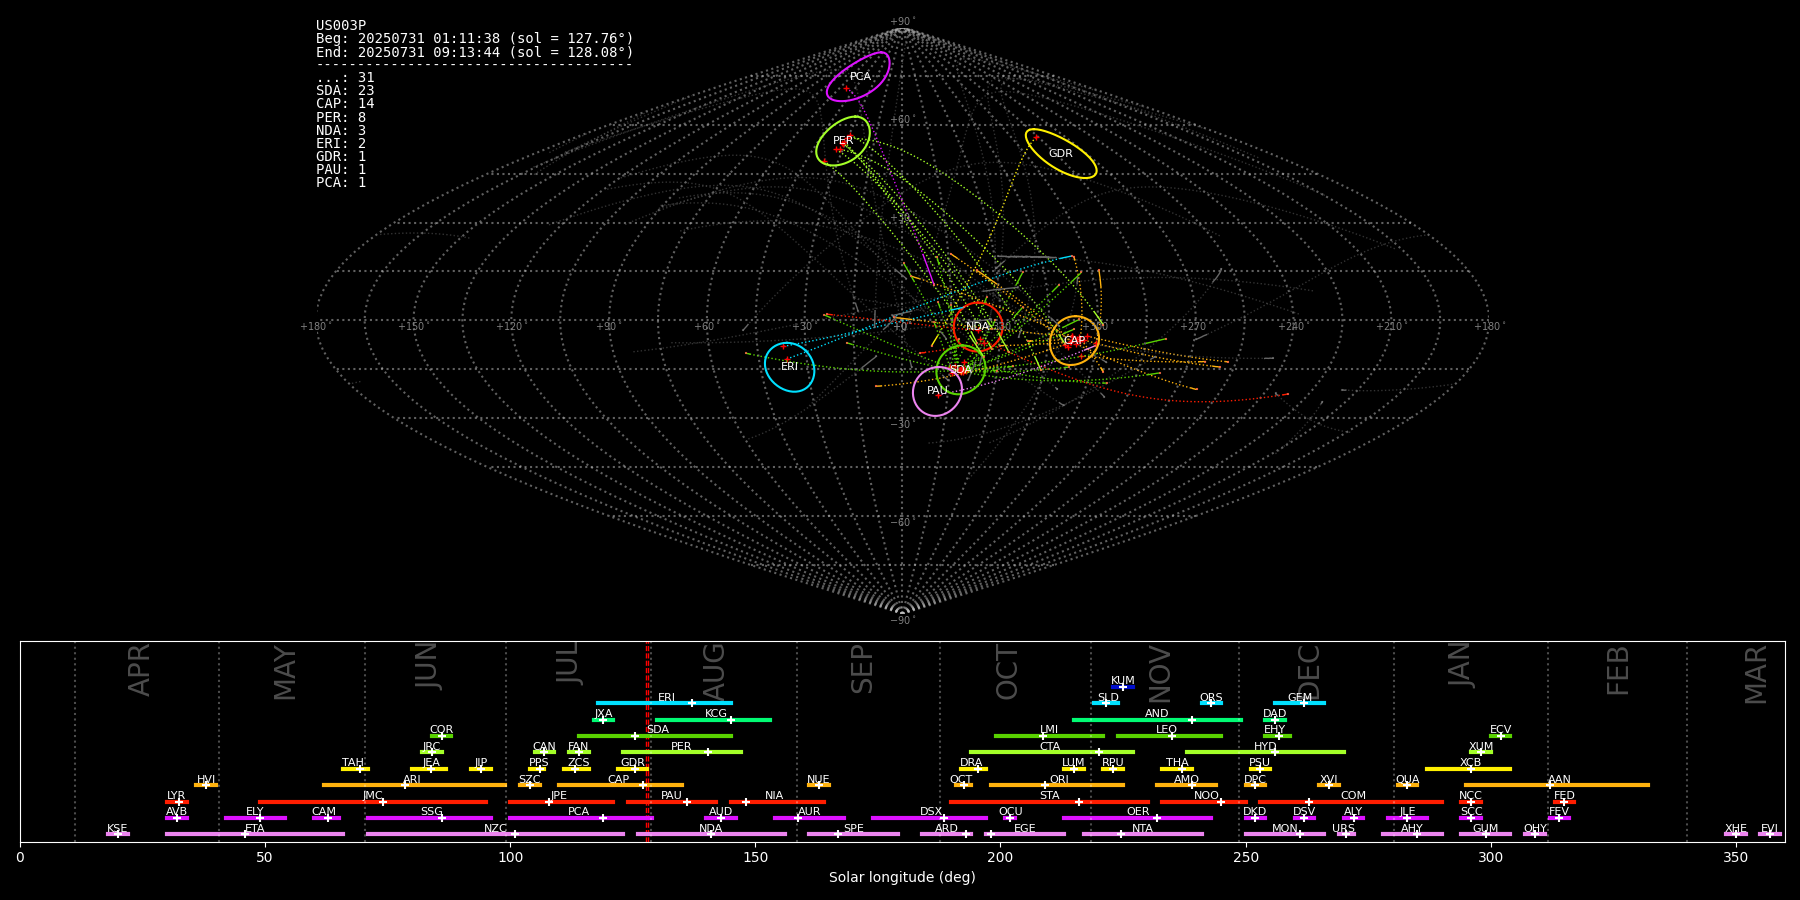This screenshot has height=900, width=1800.
Task: Click the '...: 31' sporadic count entry
Action: [345, 78]
